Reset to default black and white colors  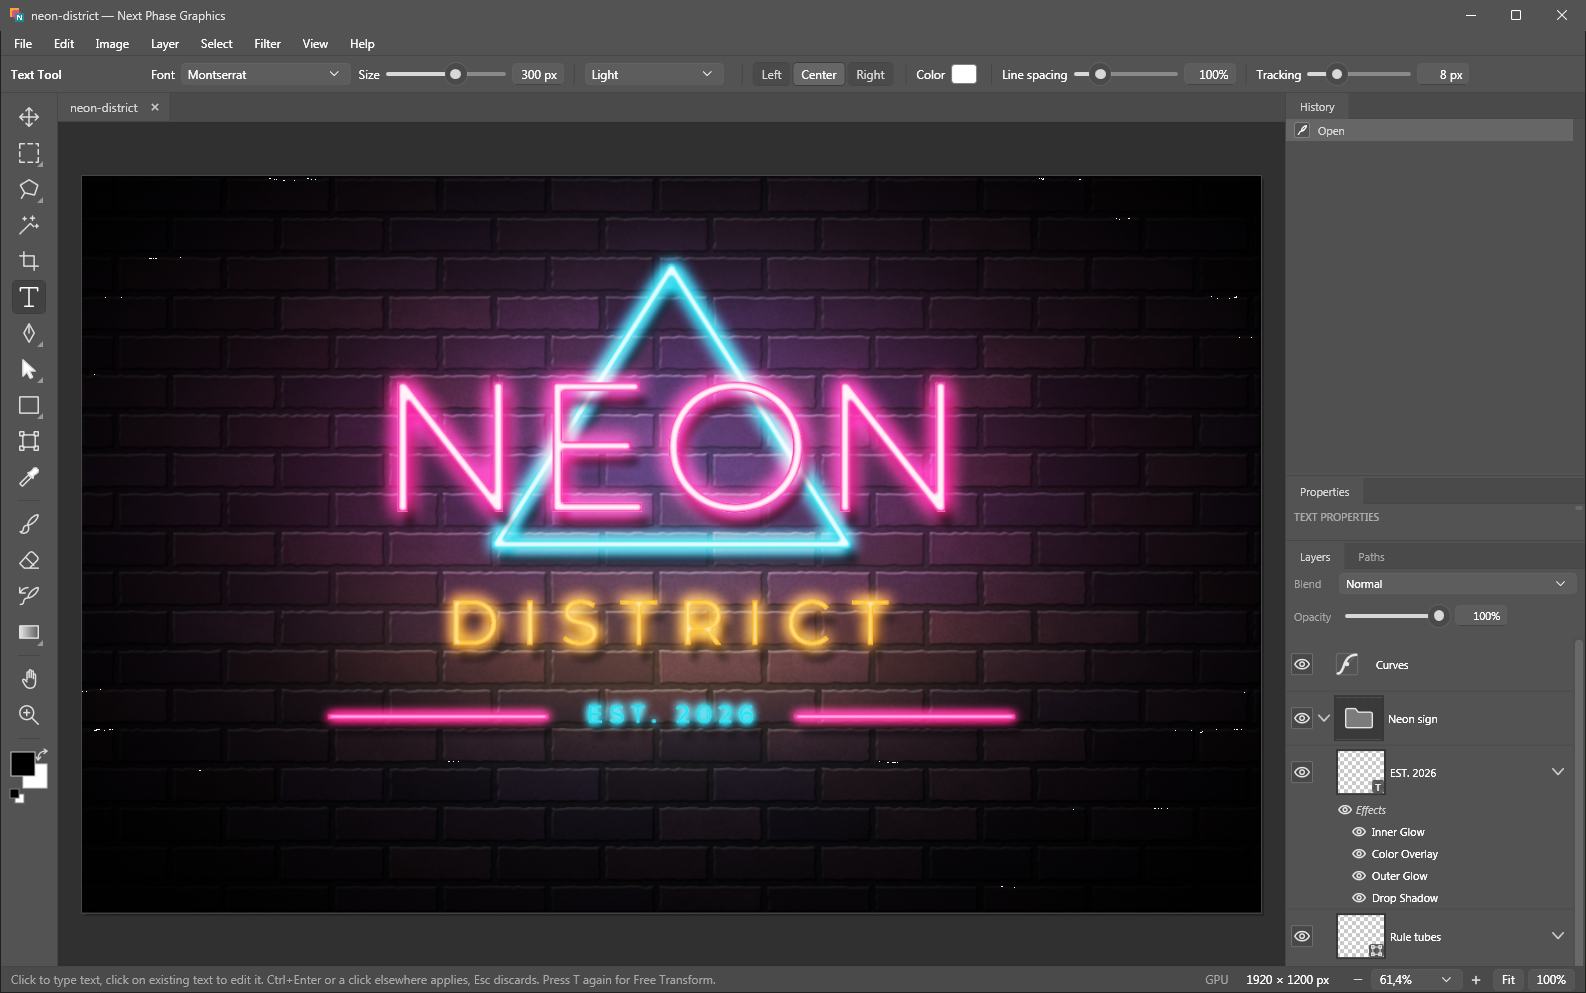click(x=16, y=796)
